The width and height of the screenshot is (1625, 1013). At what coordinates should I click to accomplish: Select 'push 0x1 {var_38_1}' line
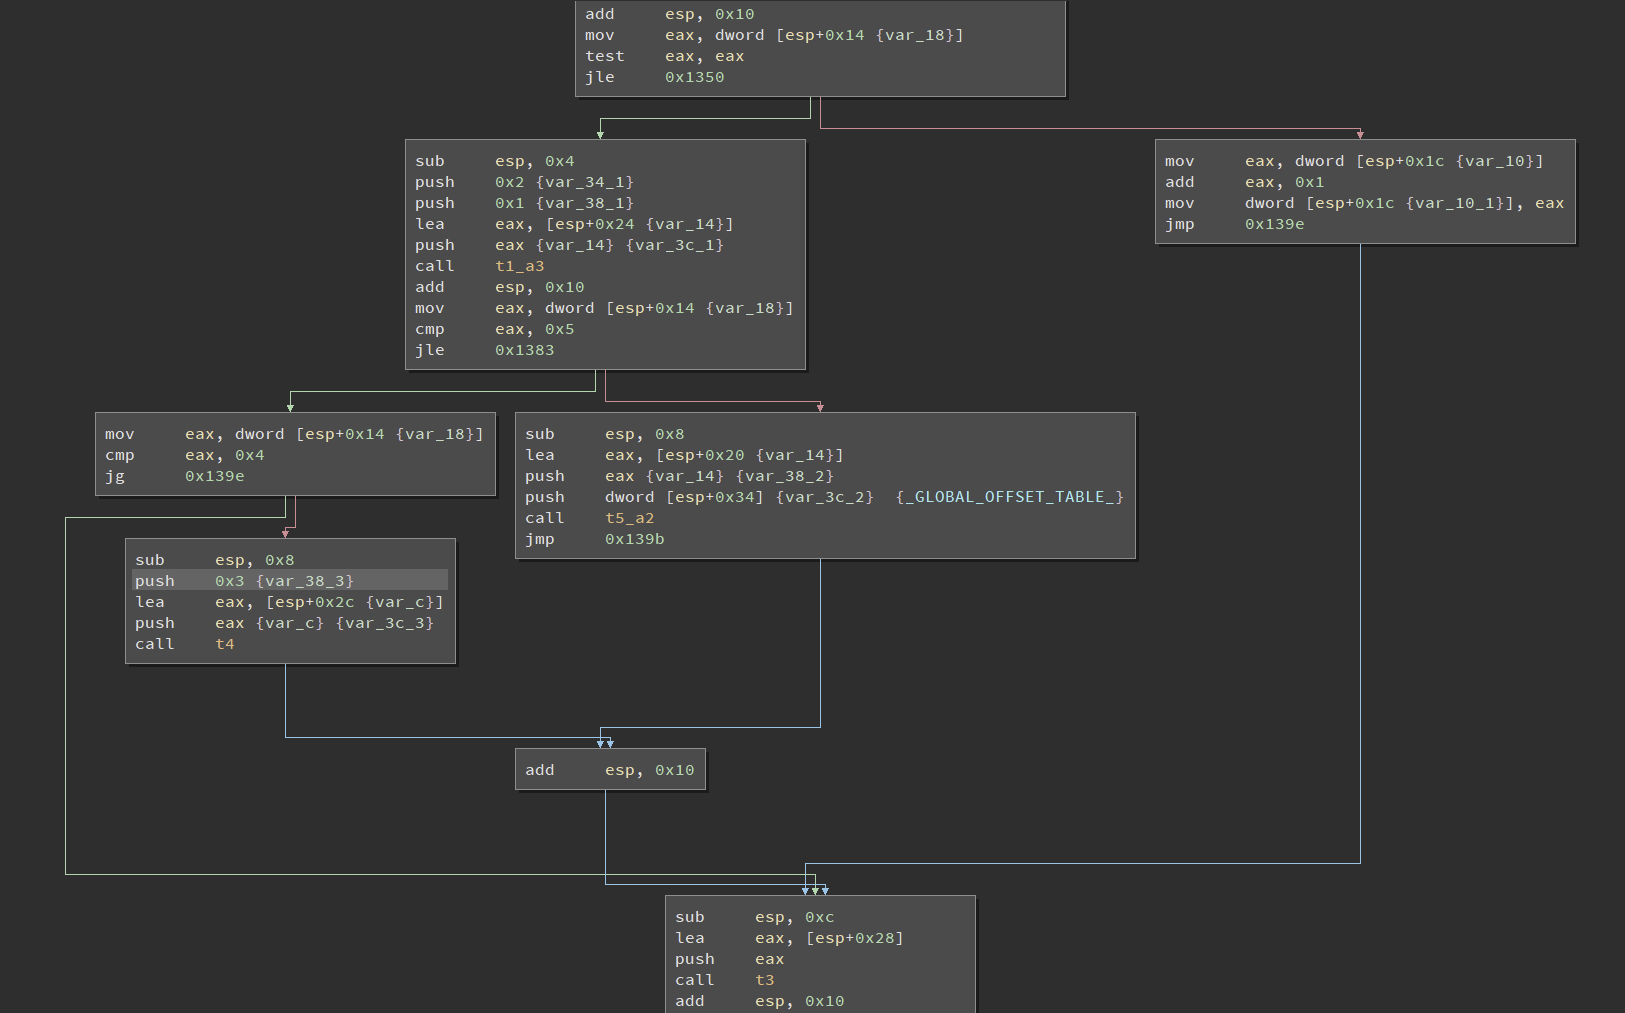pyautogui.click(x=525, y=203)
